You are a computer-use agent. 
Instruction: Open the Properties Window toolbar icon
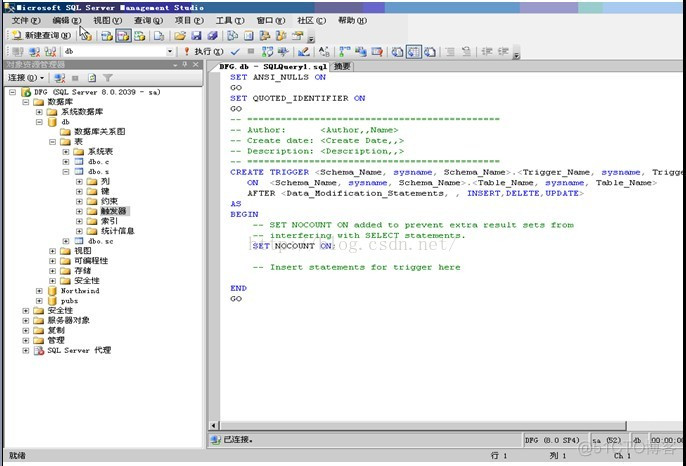(x=298, y=35)
